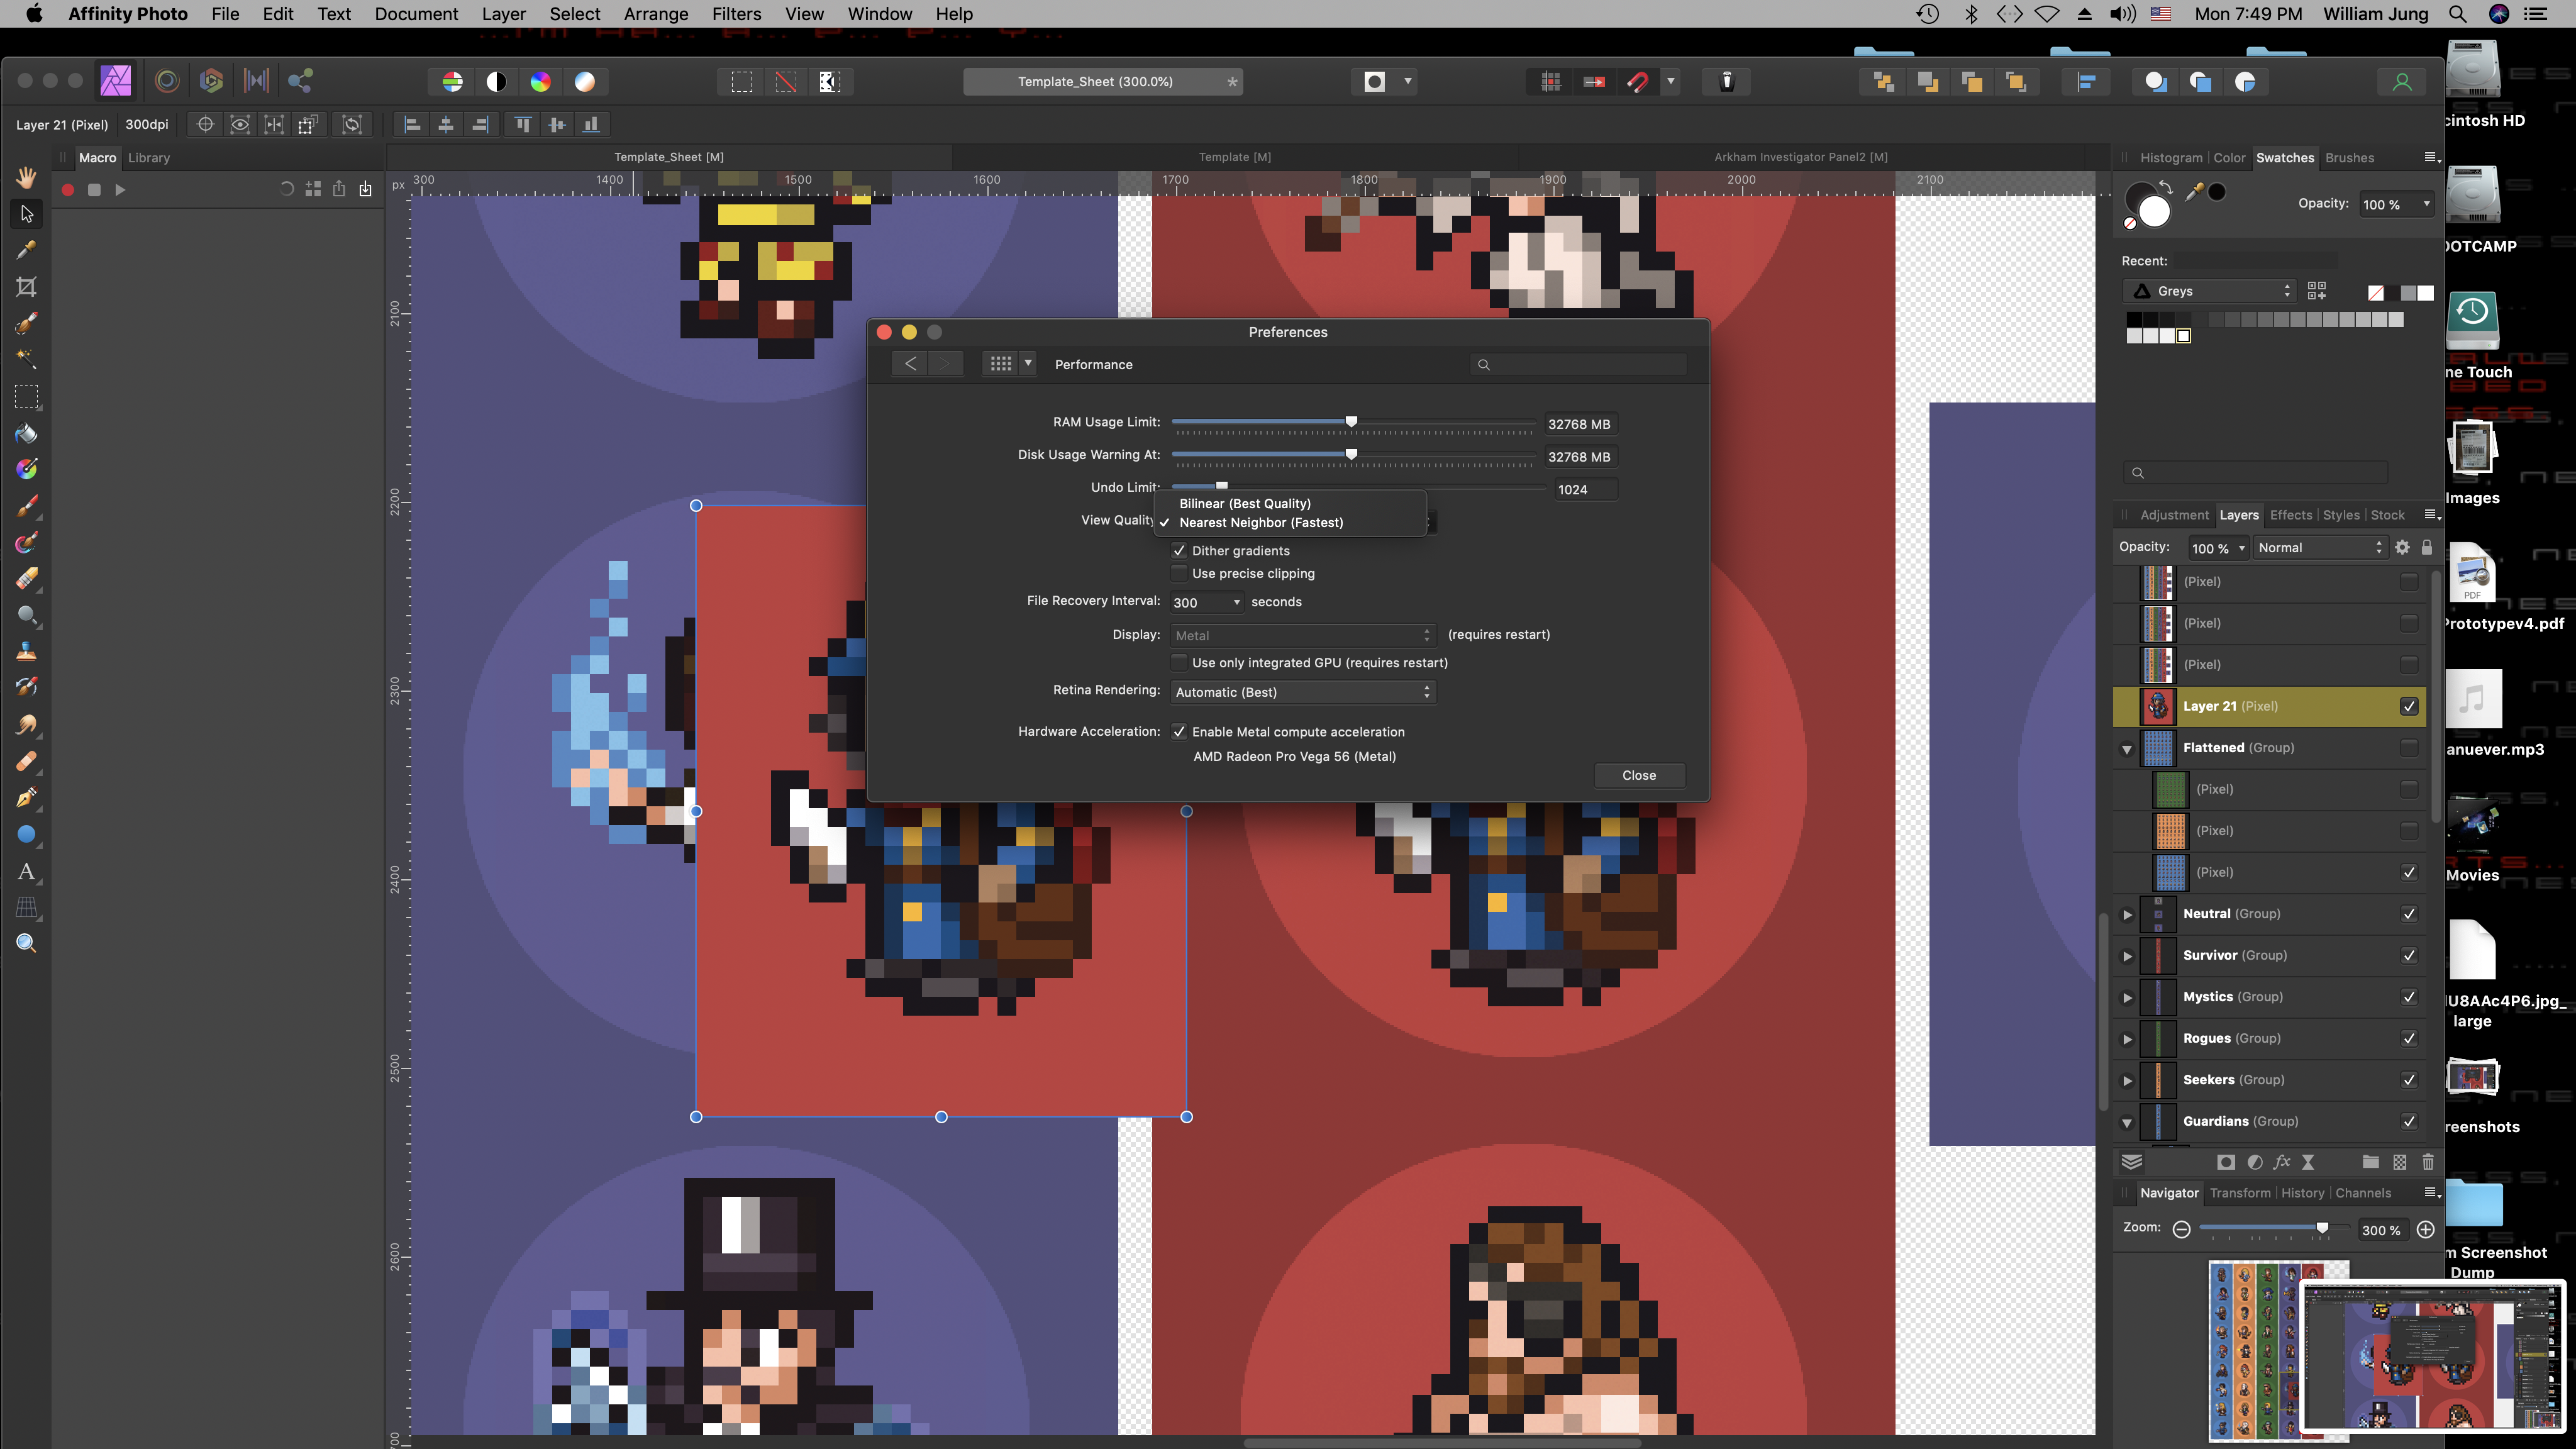Expand the Seekers group

[2127, 1081]
